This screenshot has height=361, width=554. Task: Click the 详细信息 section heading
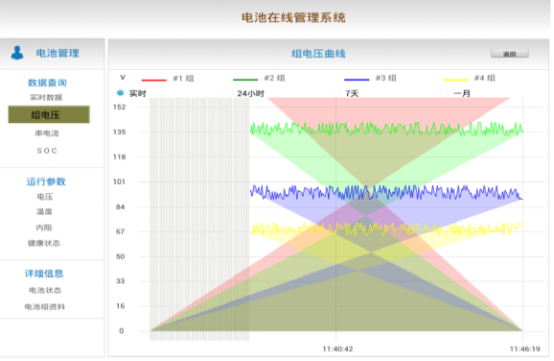click(x=44, y=273)
